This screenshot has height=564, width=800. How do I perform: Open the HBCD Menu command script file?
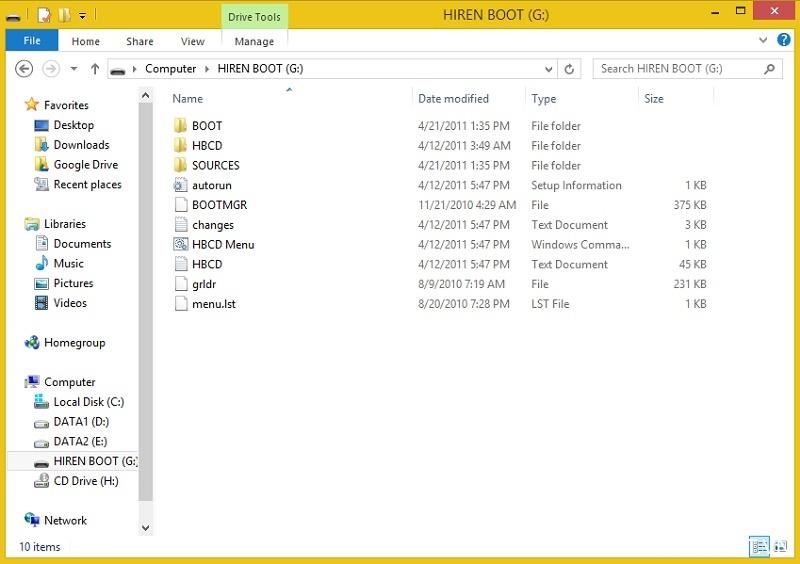pyautogui.click(x=222, y=245)
